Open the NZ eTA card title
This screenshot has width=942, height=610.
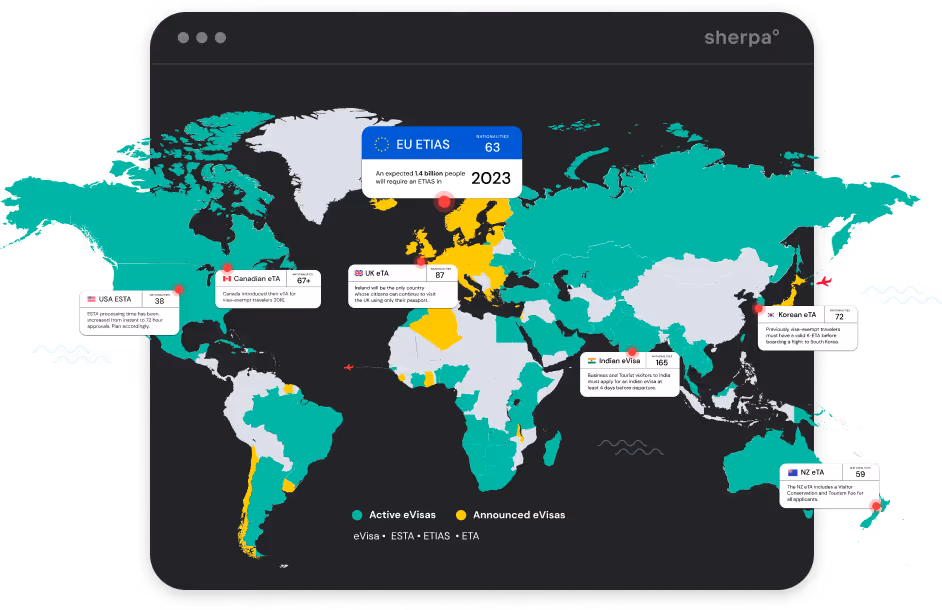pyautogui.click(x=812, y=472)
